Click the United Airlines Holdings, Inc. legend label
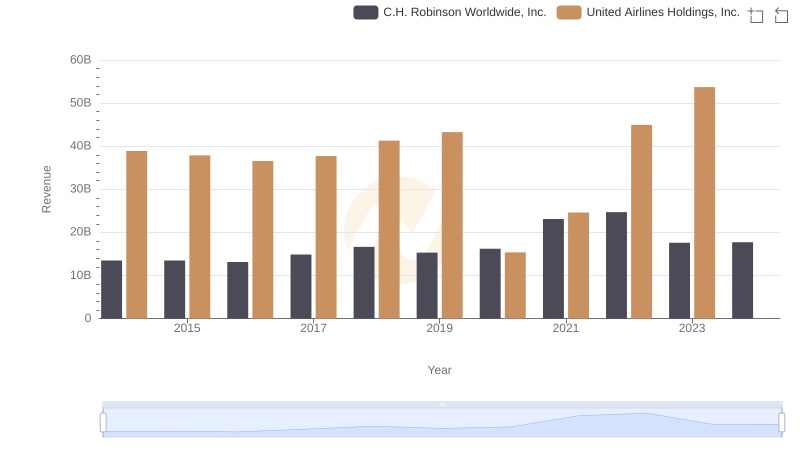 point(663,12)
